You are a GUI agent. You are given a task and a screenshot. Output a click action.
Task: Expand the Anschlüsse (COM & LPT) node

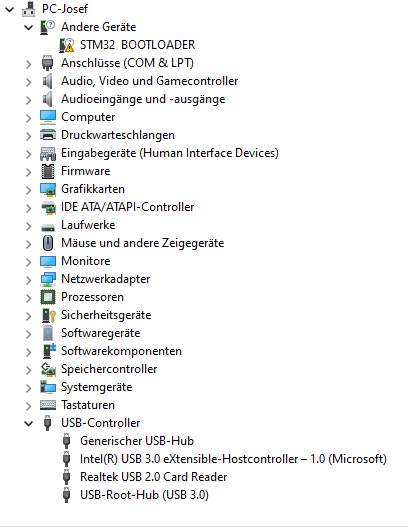29,64
